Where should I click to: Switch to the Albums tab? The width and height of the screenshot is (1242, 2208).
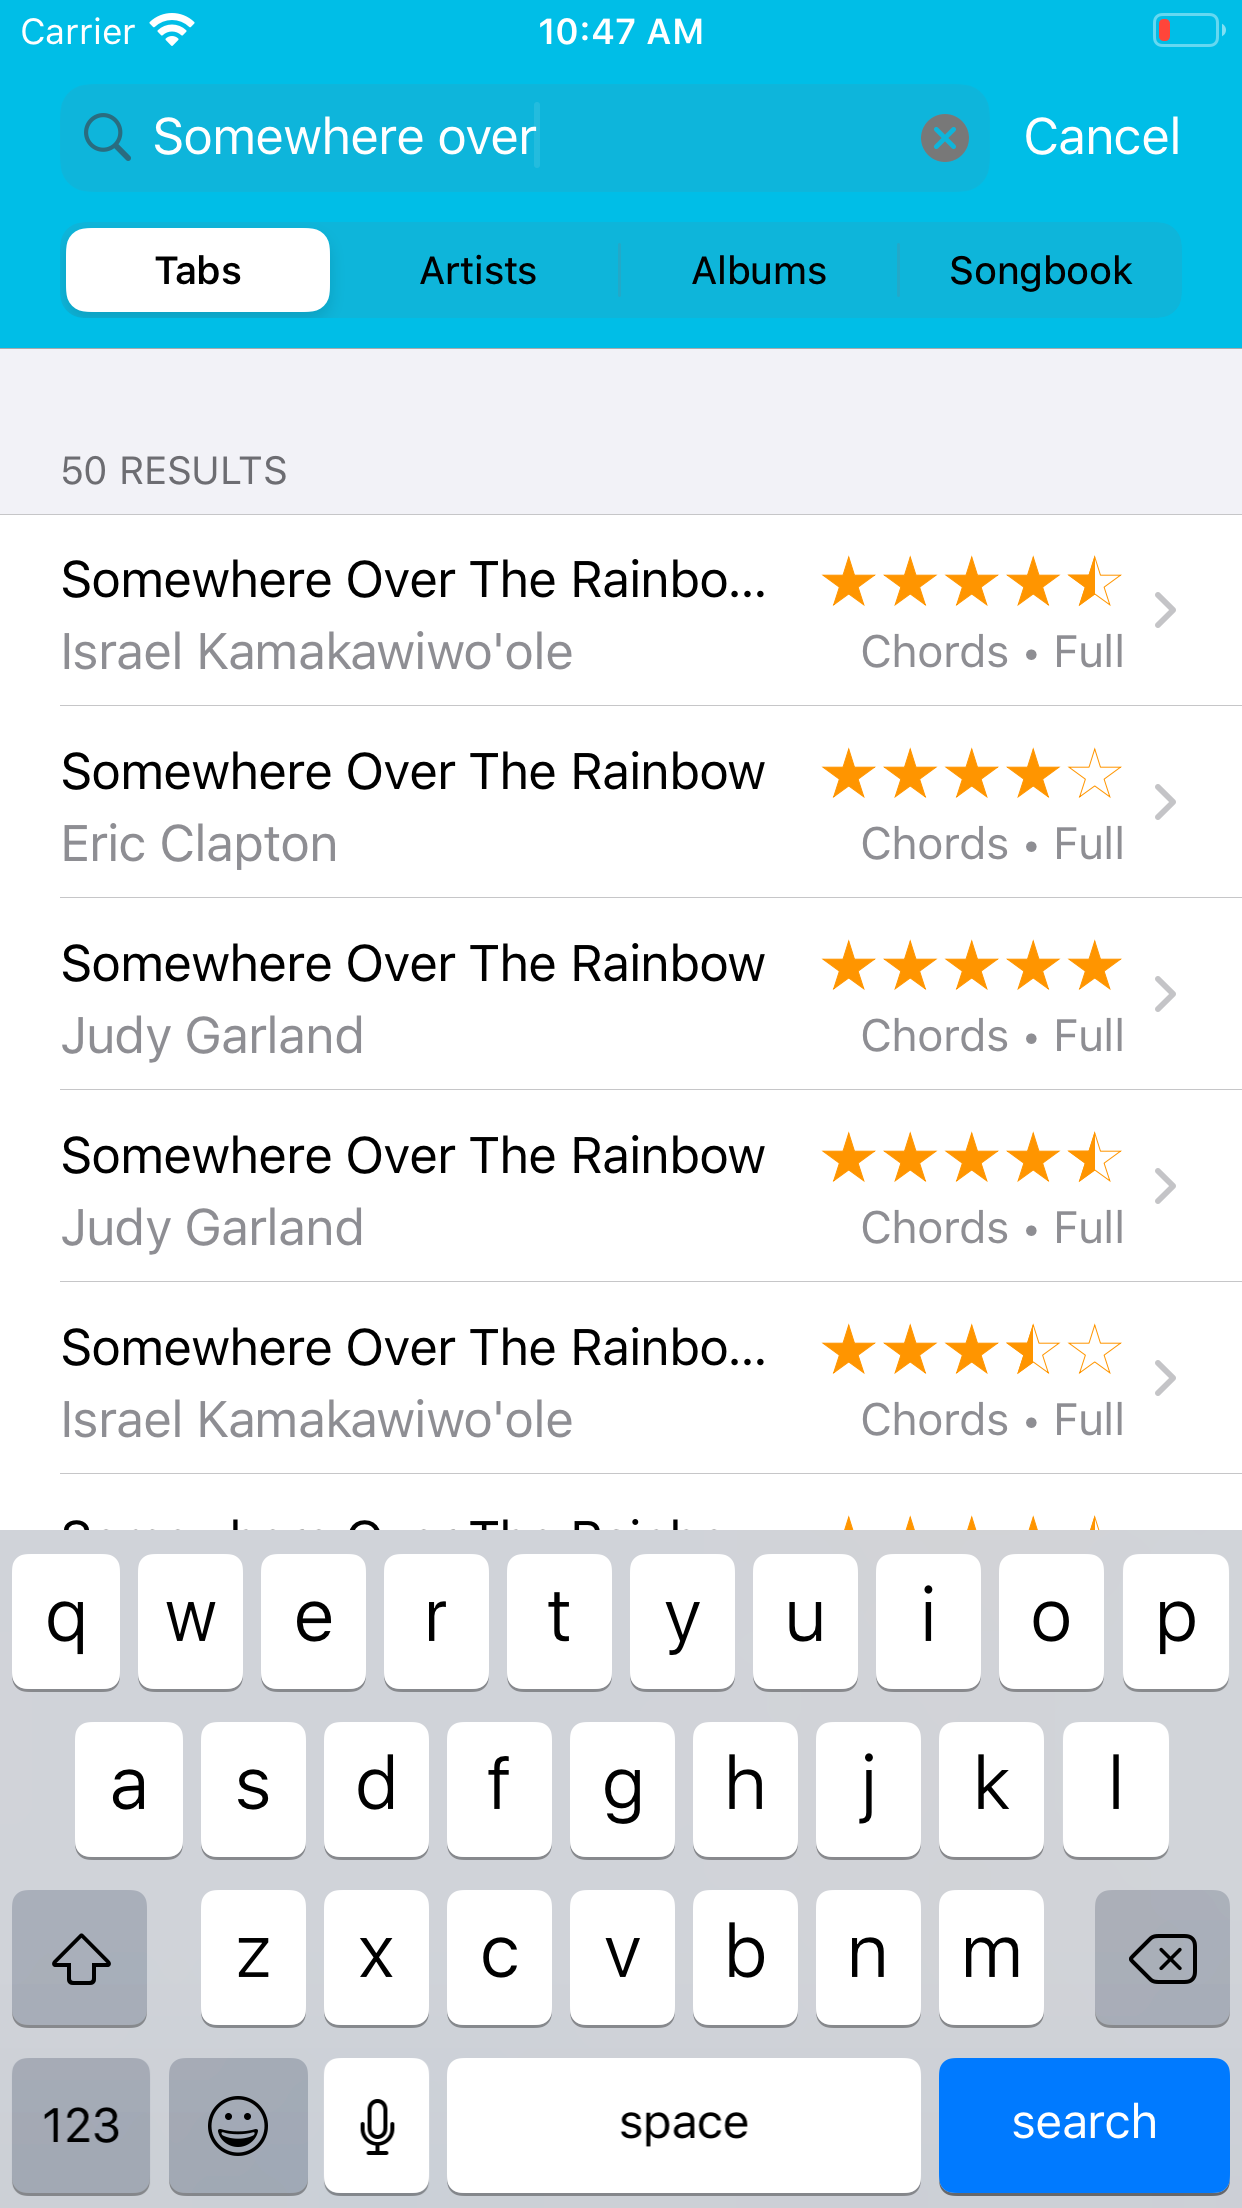pyautogui.click(x=759, y=271)
